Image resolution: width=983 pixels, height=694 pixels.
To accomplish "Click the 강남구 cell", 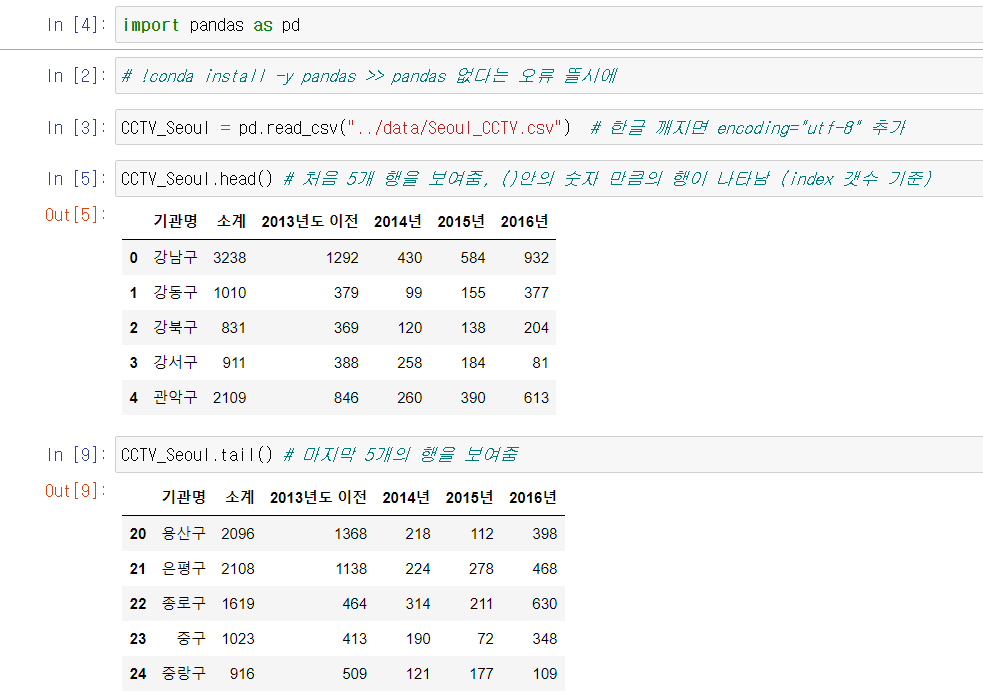I will (176, 257).
